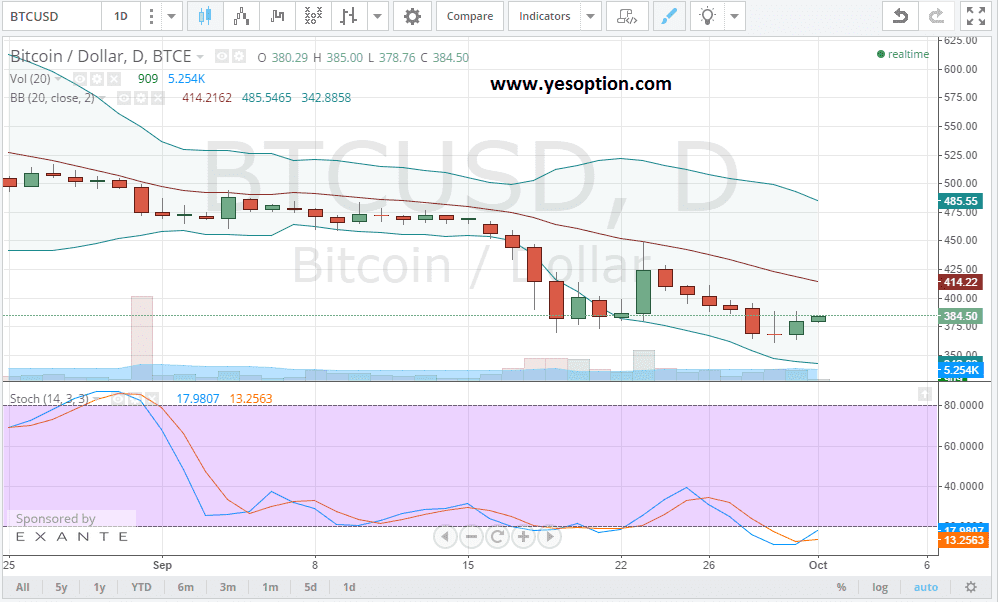Hide the BB (20, close, 2) indicator
The width and height of the screenshot is (999, 602).
coord(123,97)
